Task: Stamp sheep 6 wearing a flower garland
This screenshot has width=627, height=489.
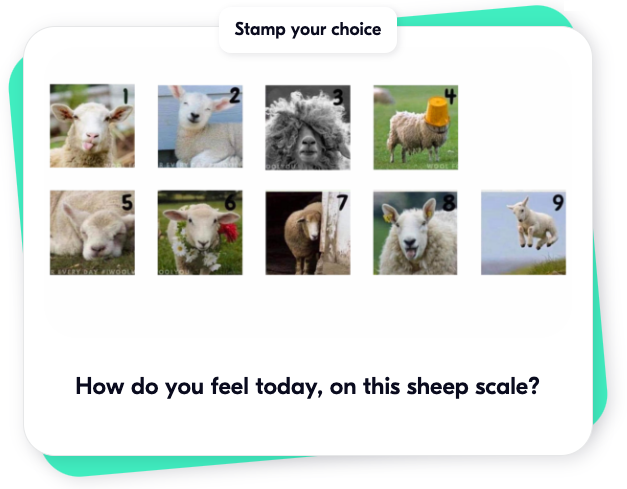Action: [x=200, y=233]
